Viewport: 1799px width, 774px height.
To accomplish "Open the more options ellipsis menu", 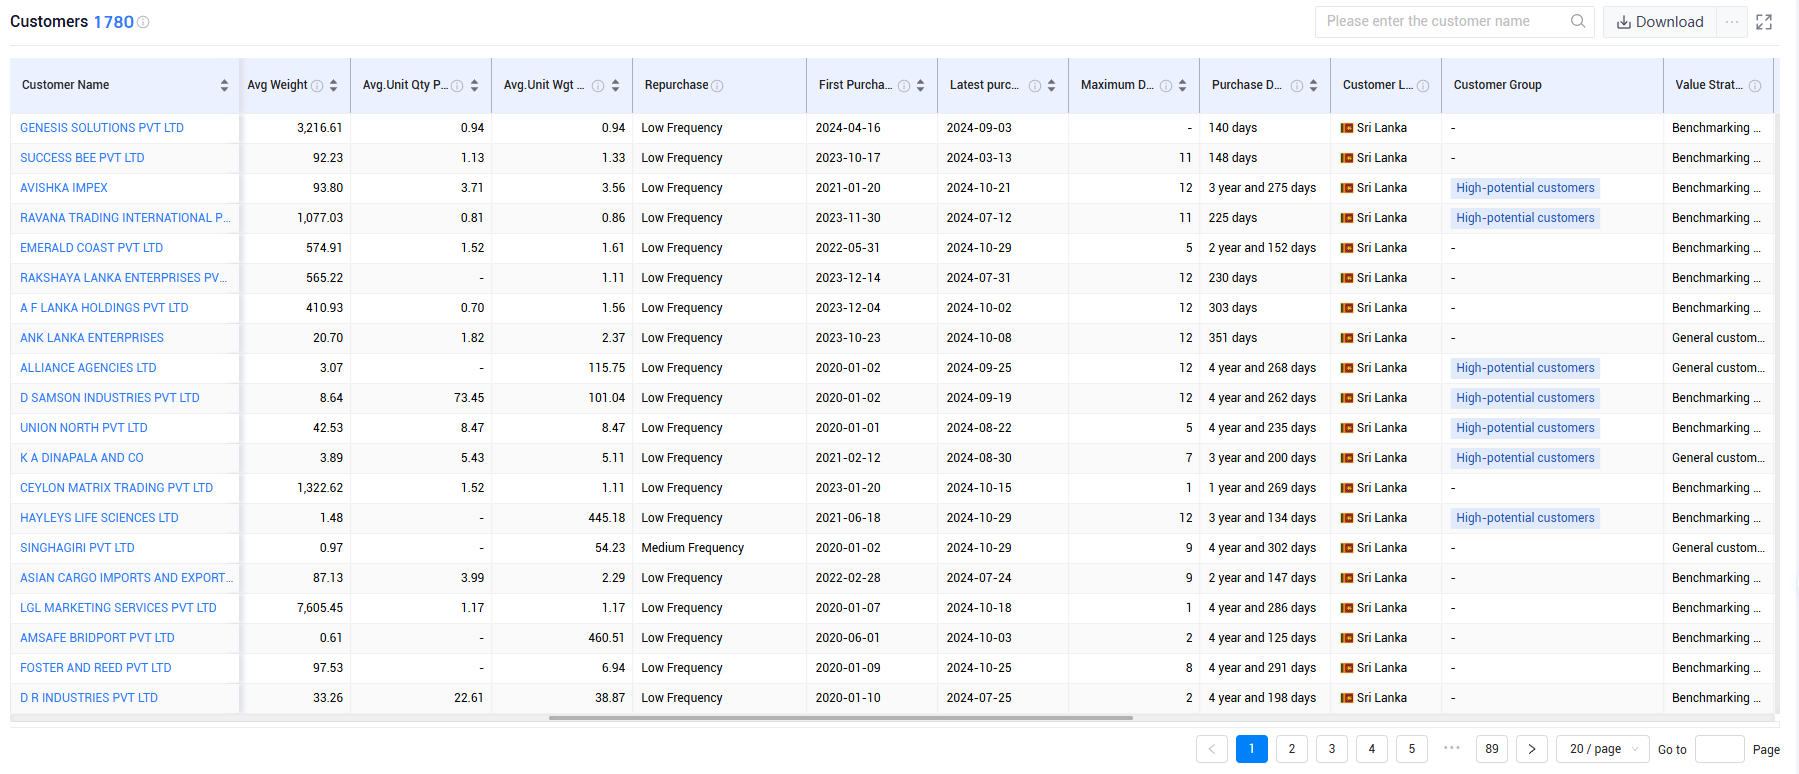I will [x=1732, y=21].
